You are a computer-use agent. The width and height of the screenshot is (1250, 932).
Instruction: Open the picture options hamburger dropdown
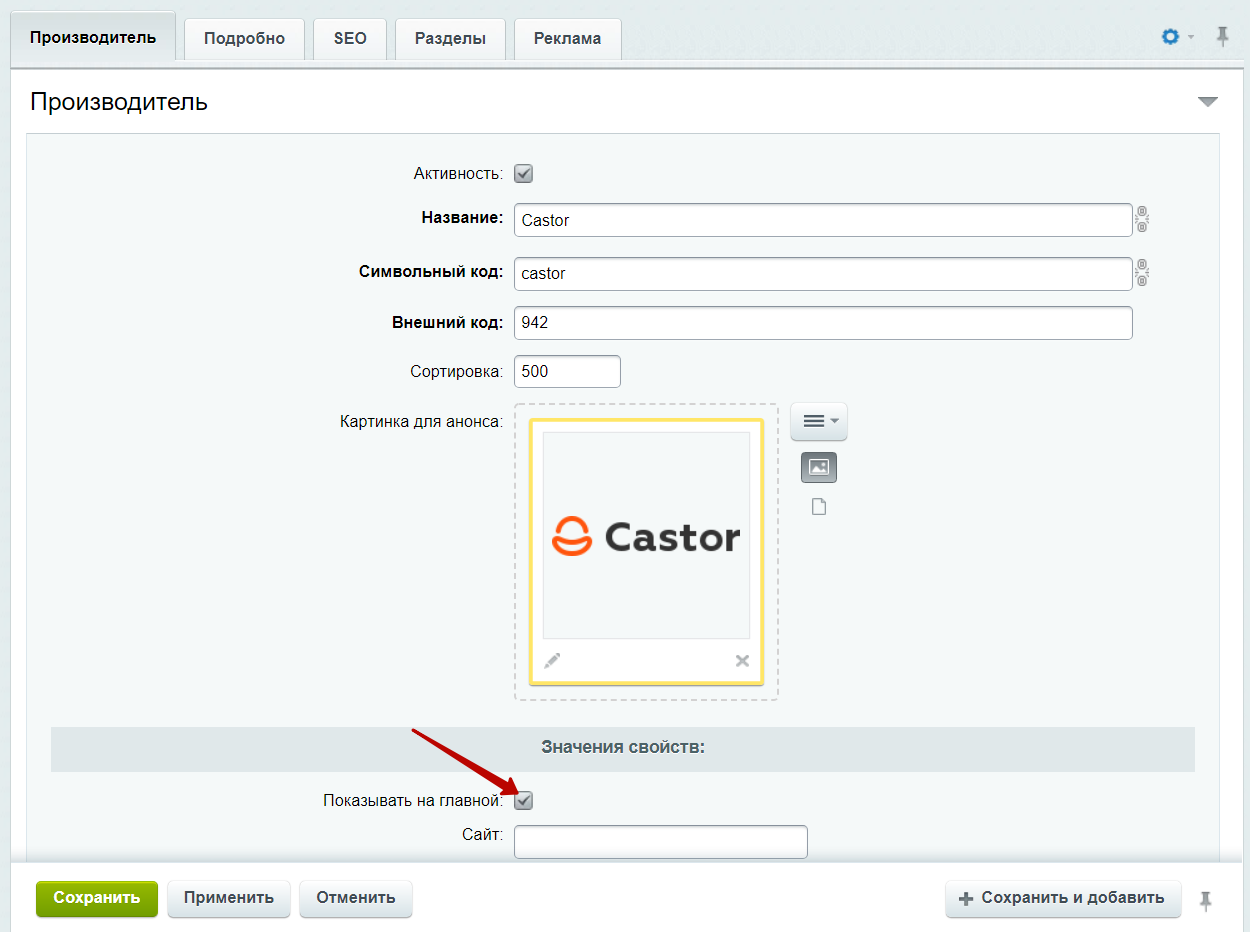tap(819, 421)
